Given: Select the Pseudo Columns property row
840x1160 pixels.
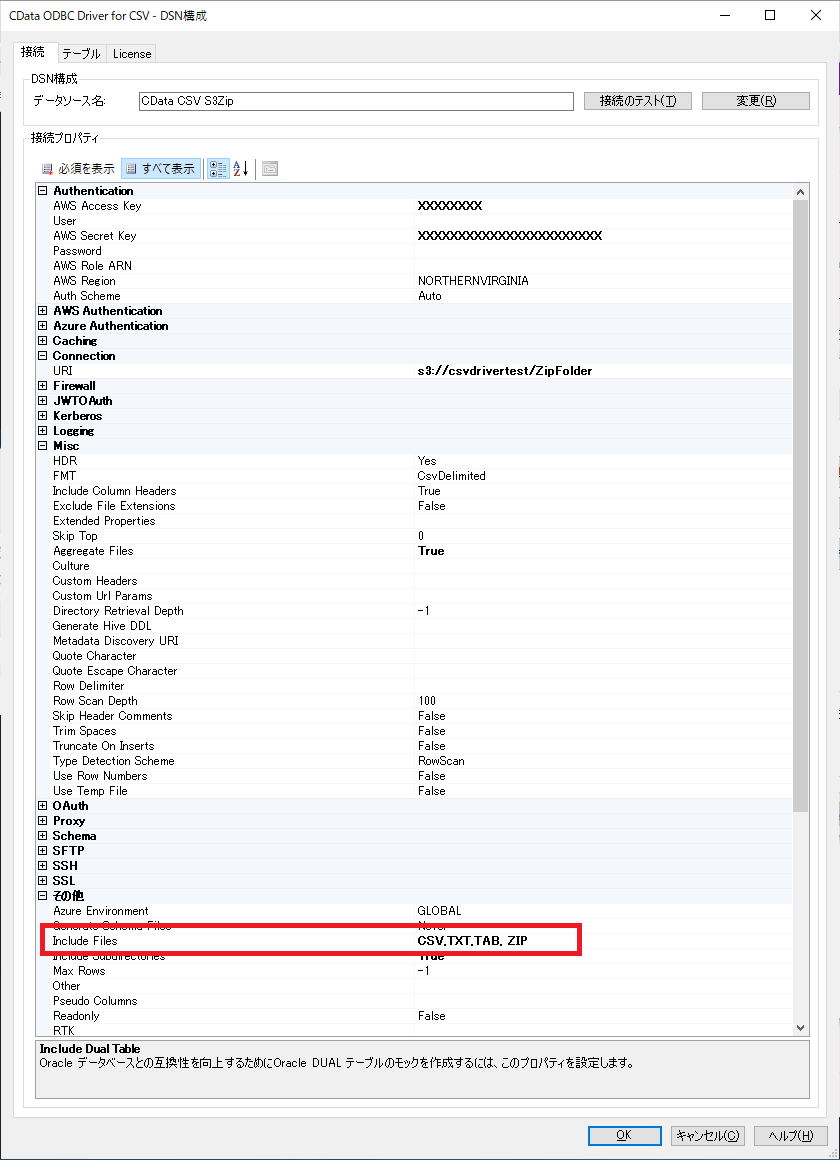Looking at the screenshot, I should click(x=414, y=1001).
